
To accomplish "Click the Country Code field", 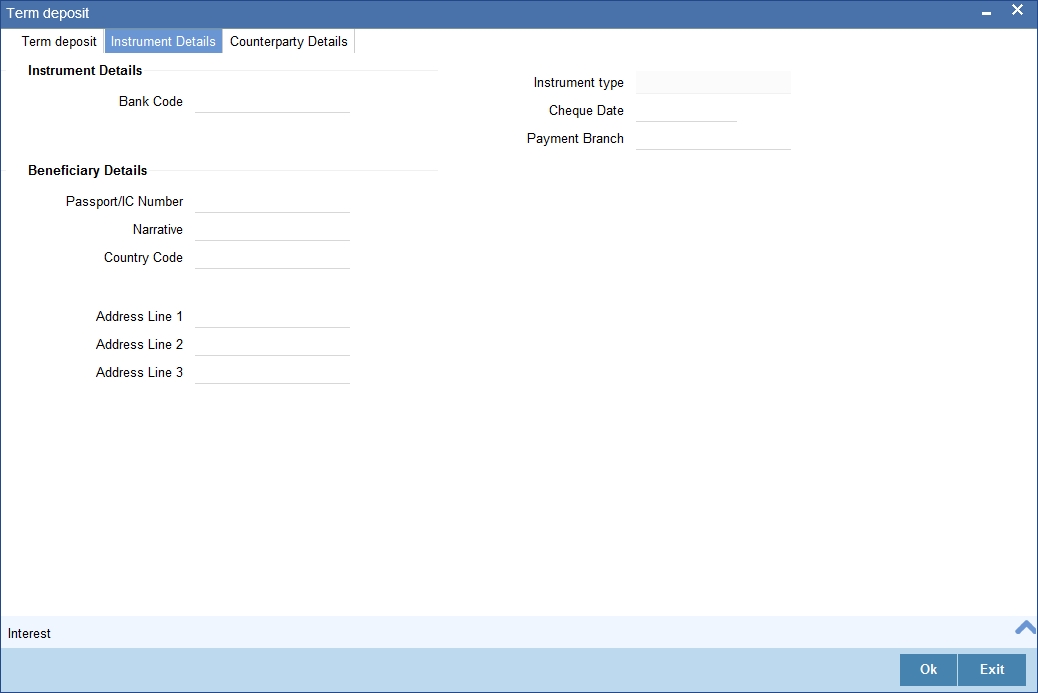I will click(x=272, y=257).
